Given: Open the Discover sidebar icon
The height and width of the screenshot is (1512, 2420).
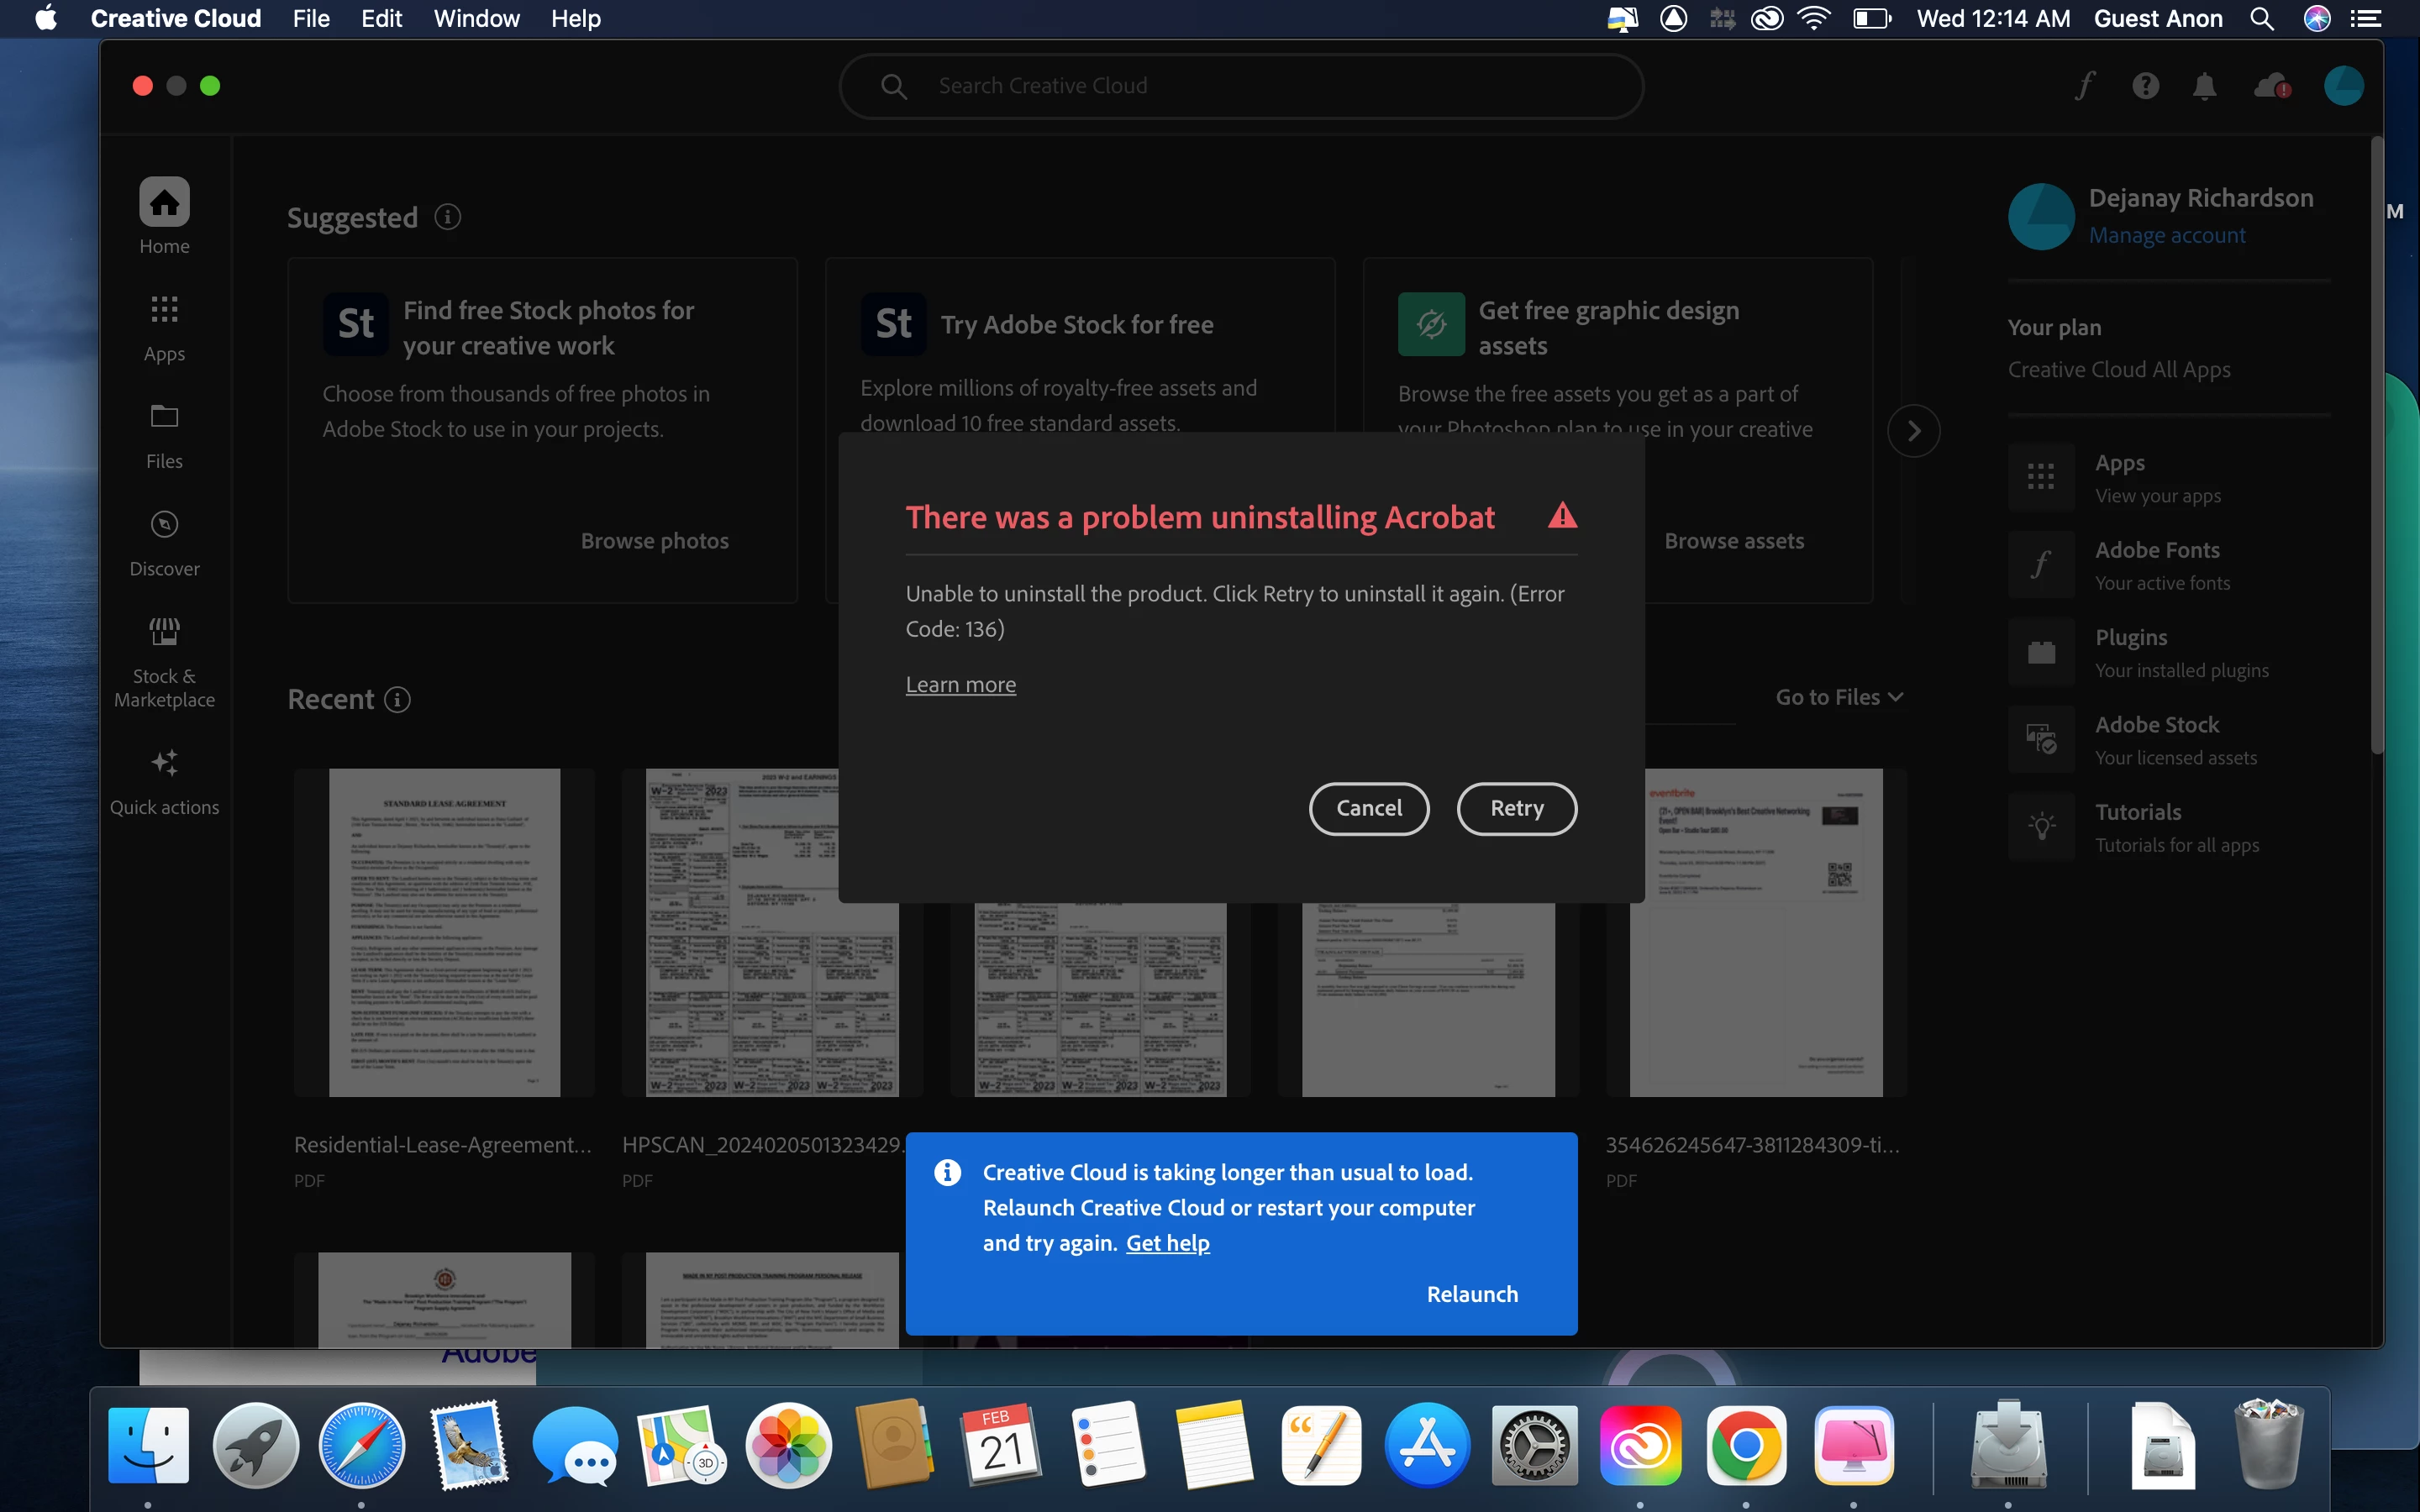Looking at the screenshot, I should coord(164,543).
